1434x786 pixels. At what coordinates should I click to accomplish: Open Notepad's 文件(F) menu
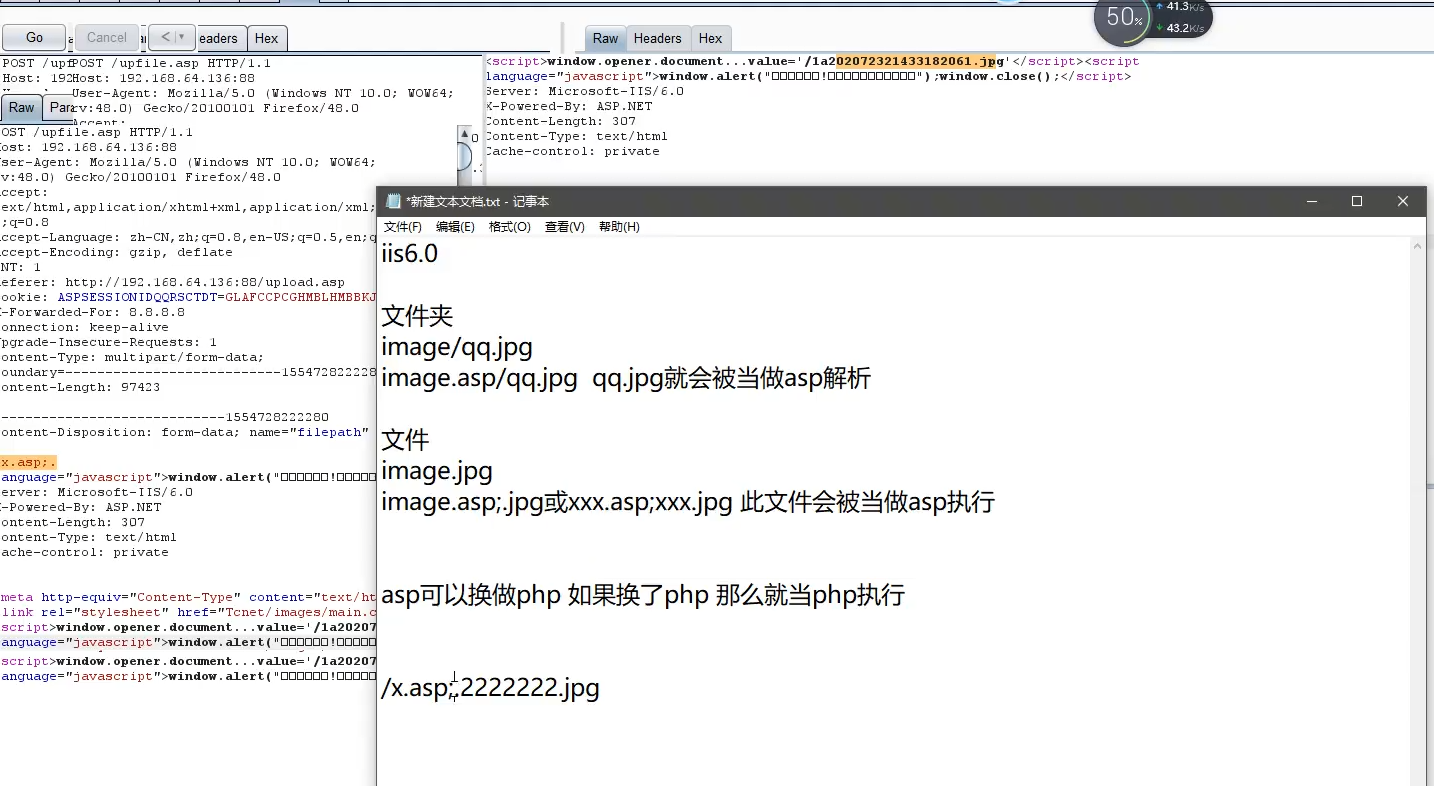tap(403, 227)
